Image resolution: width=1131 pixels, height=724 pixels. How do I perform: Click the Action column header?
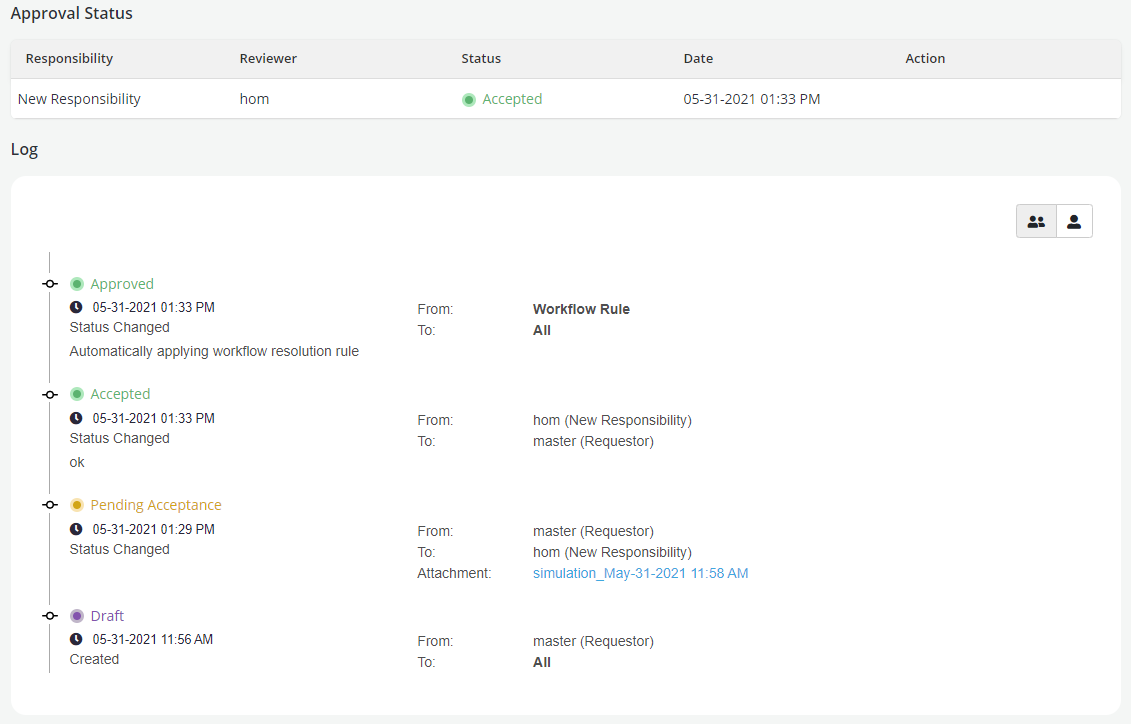(x=925, y=59)
